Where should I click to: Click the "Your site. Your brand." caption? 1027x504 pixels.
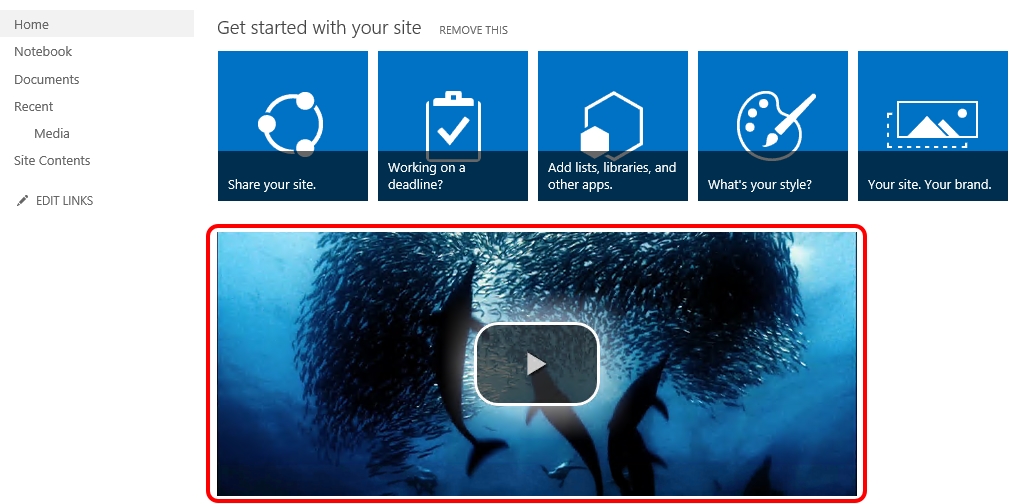pos(929,185)
